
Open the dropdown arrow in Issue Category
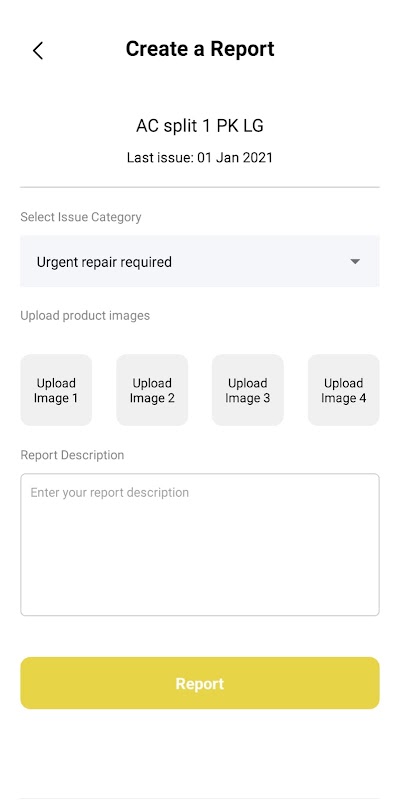(x=355, y=262)
